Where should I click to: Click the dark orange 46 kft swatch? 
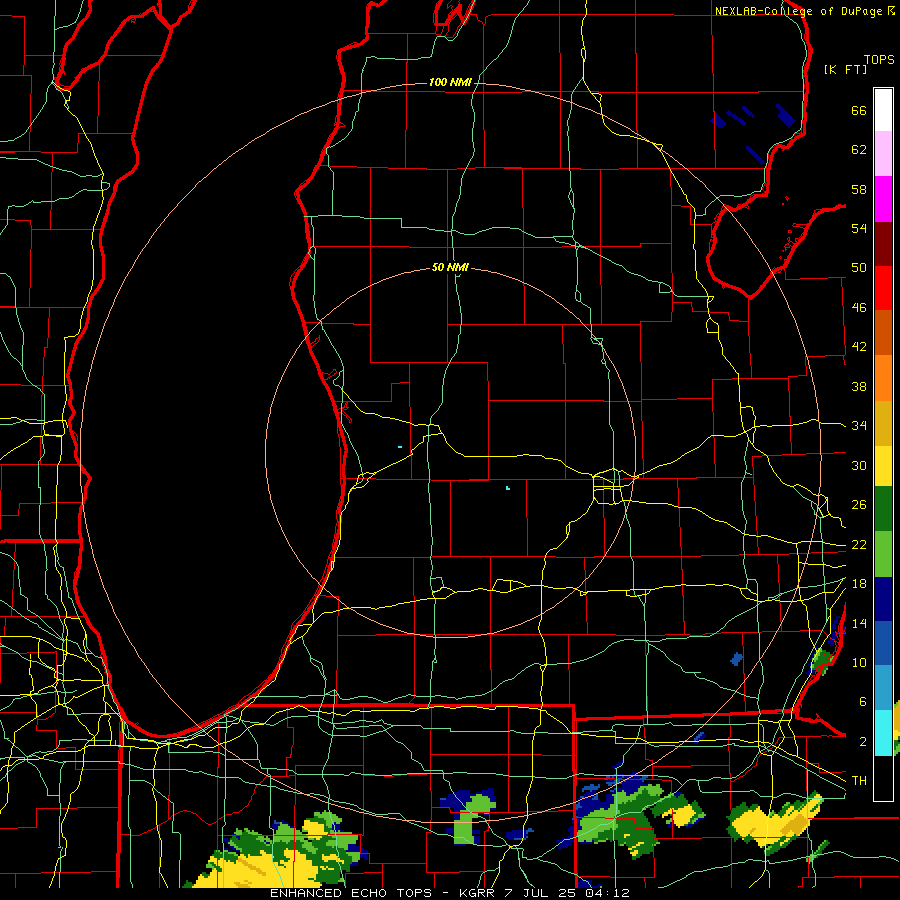coord(883,333)
